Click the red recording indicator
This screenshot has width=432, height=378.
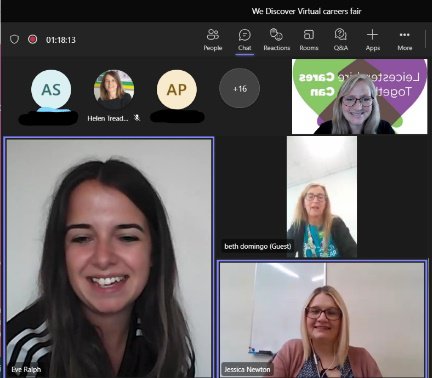point(32,40)
